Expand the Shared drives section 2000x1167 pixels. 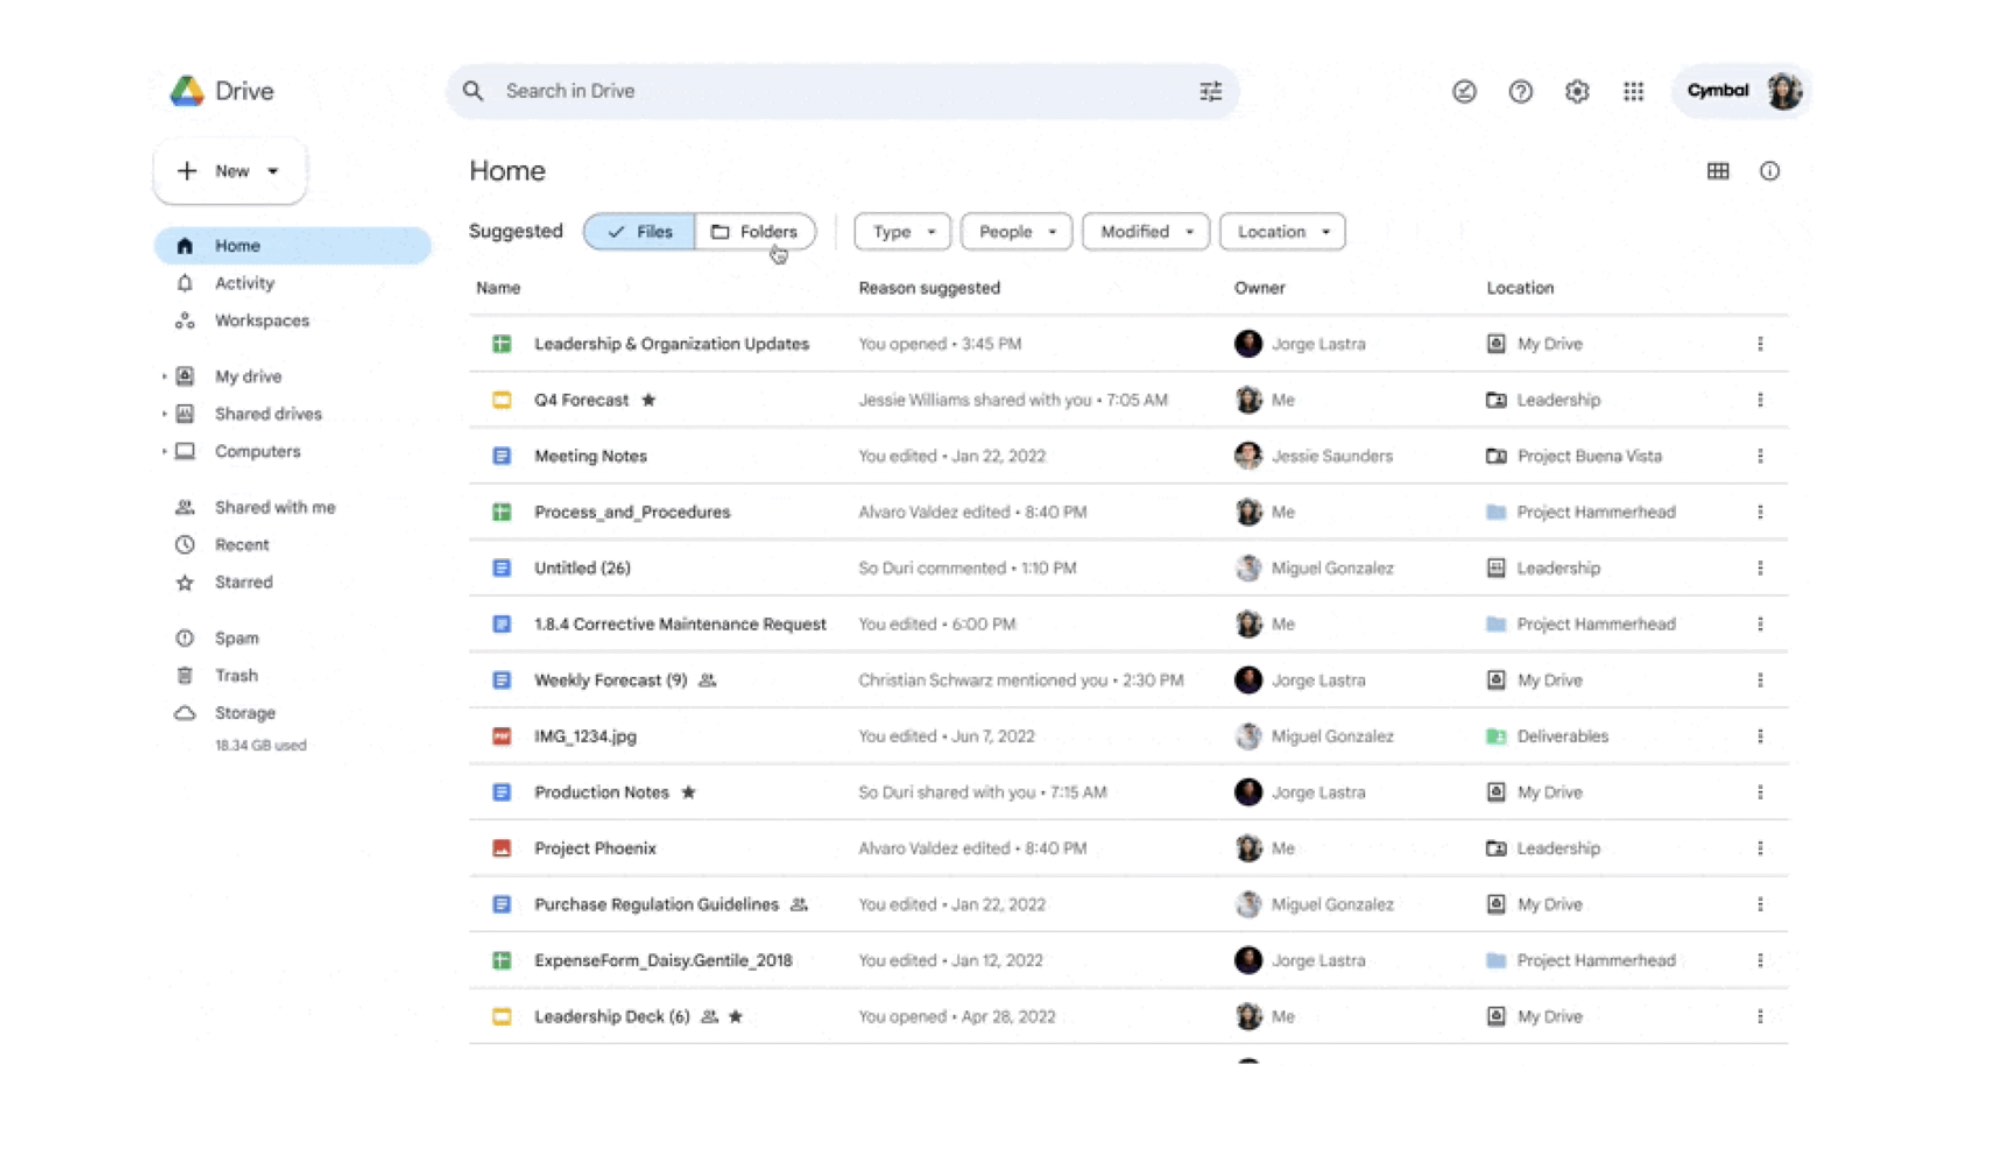[x=163, y=413]
